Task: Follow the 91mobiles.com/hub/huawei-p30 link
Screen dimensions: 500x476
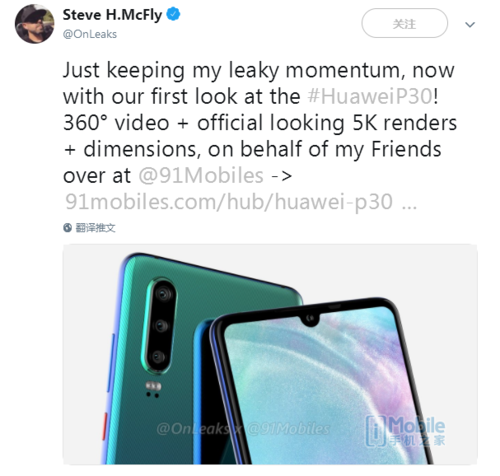Action: click(241, 202)
